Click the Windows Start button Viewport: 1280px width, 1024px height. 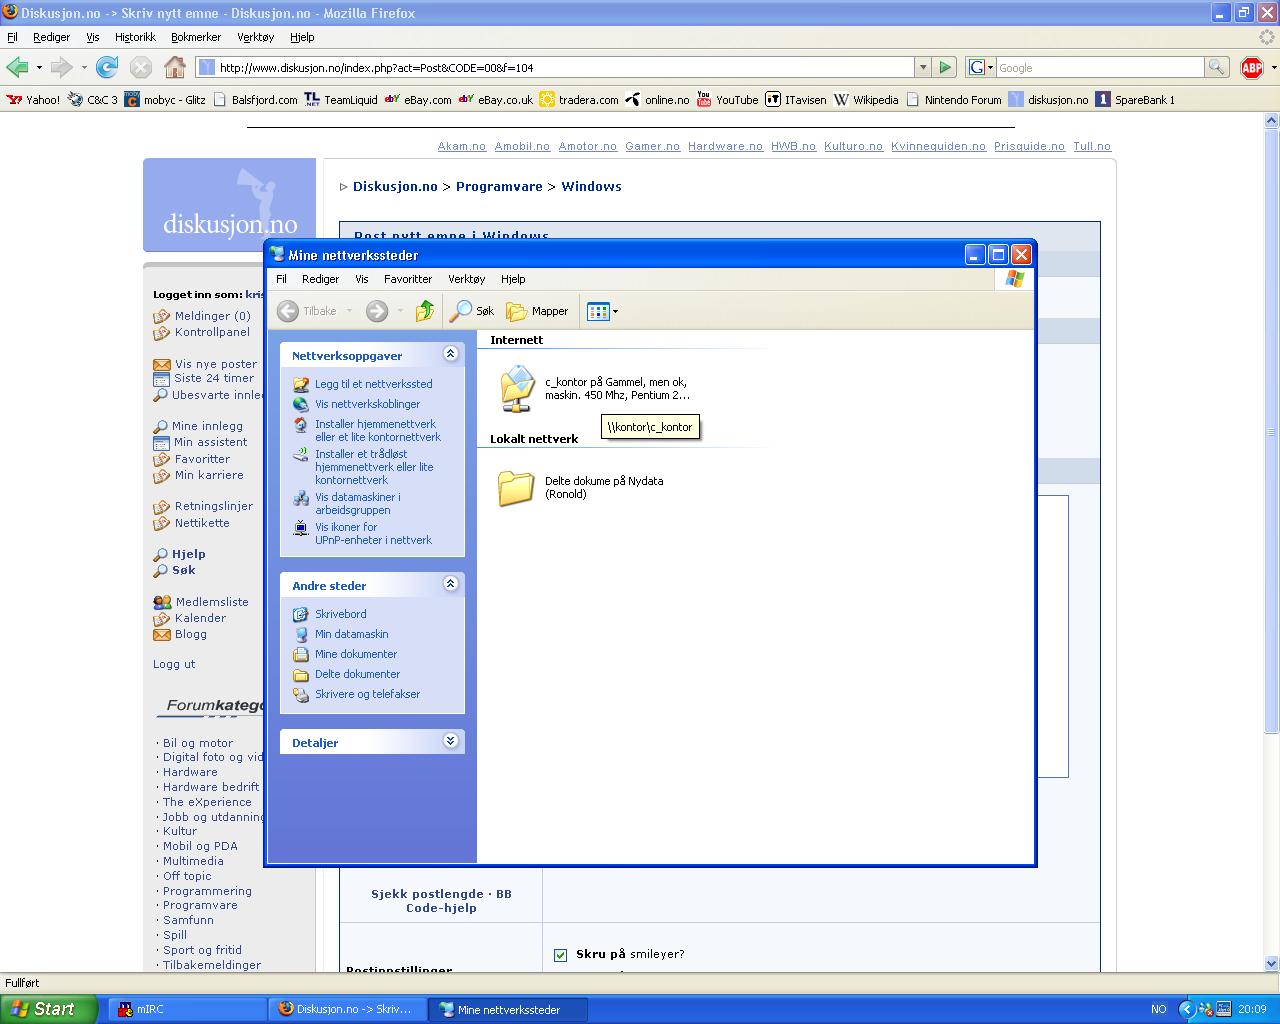[49, 1009]
